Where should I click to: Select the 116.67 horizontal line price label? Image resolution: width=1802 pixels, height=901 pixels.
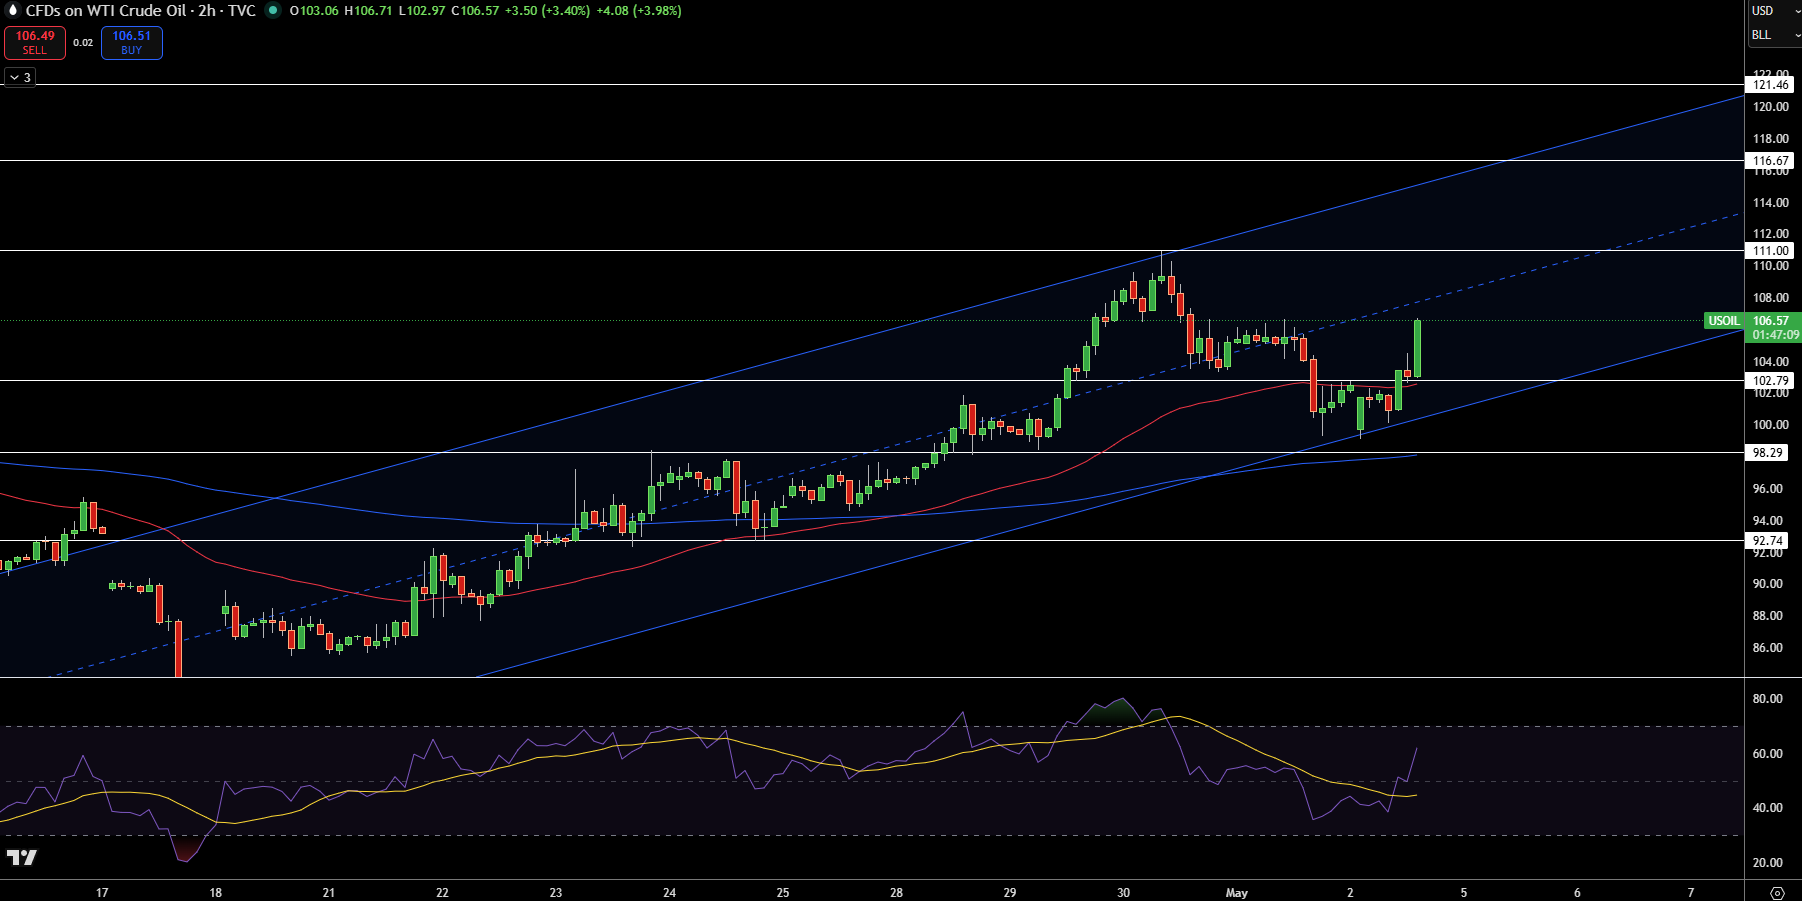tap(1771, 161)
